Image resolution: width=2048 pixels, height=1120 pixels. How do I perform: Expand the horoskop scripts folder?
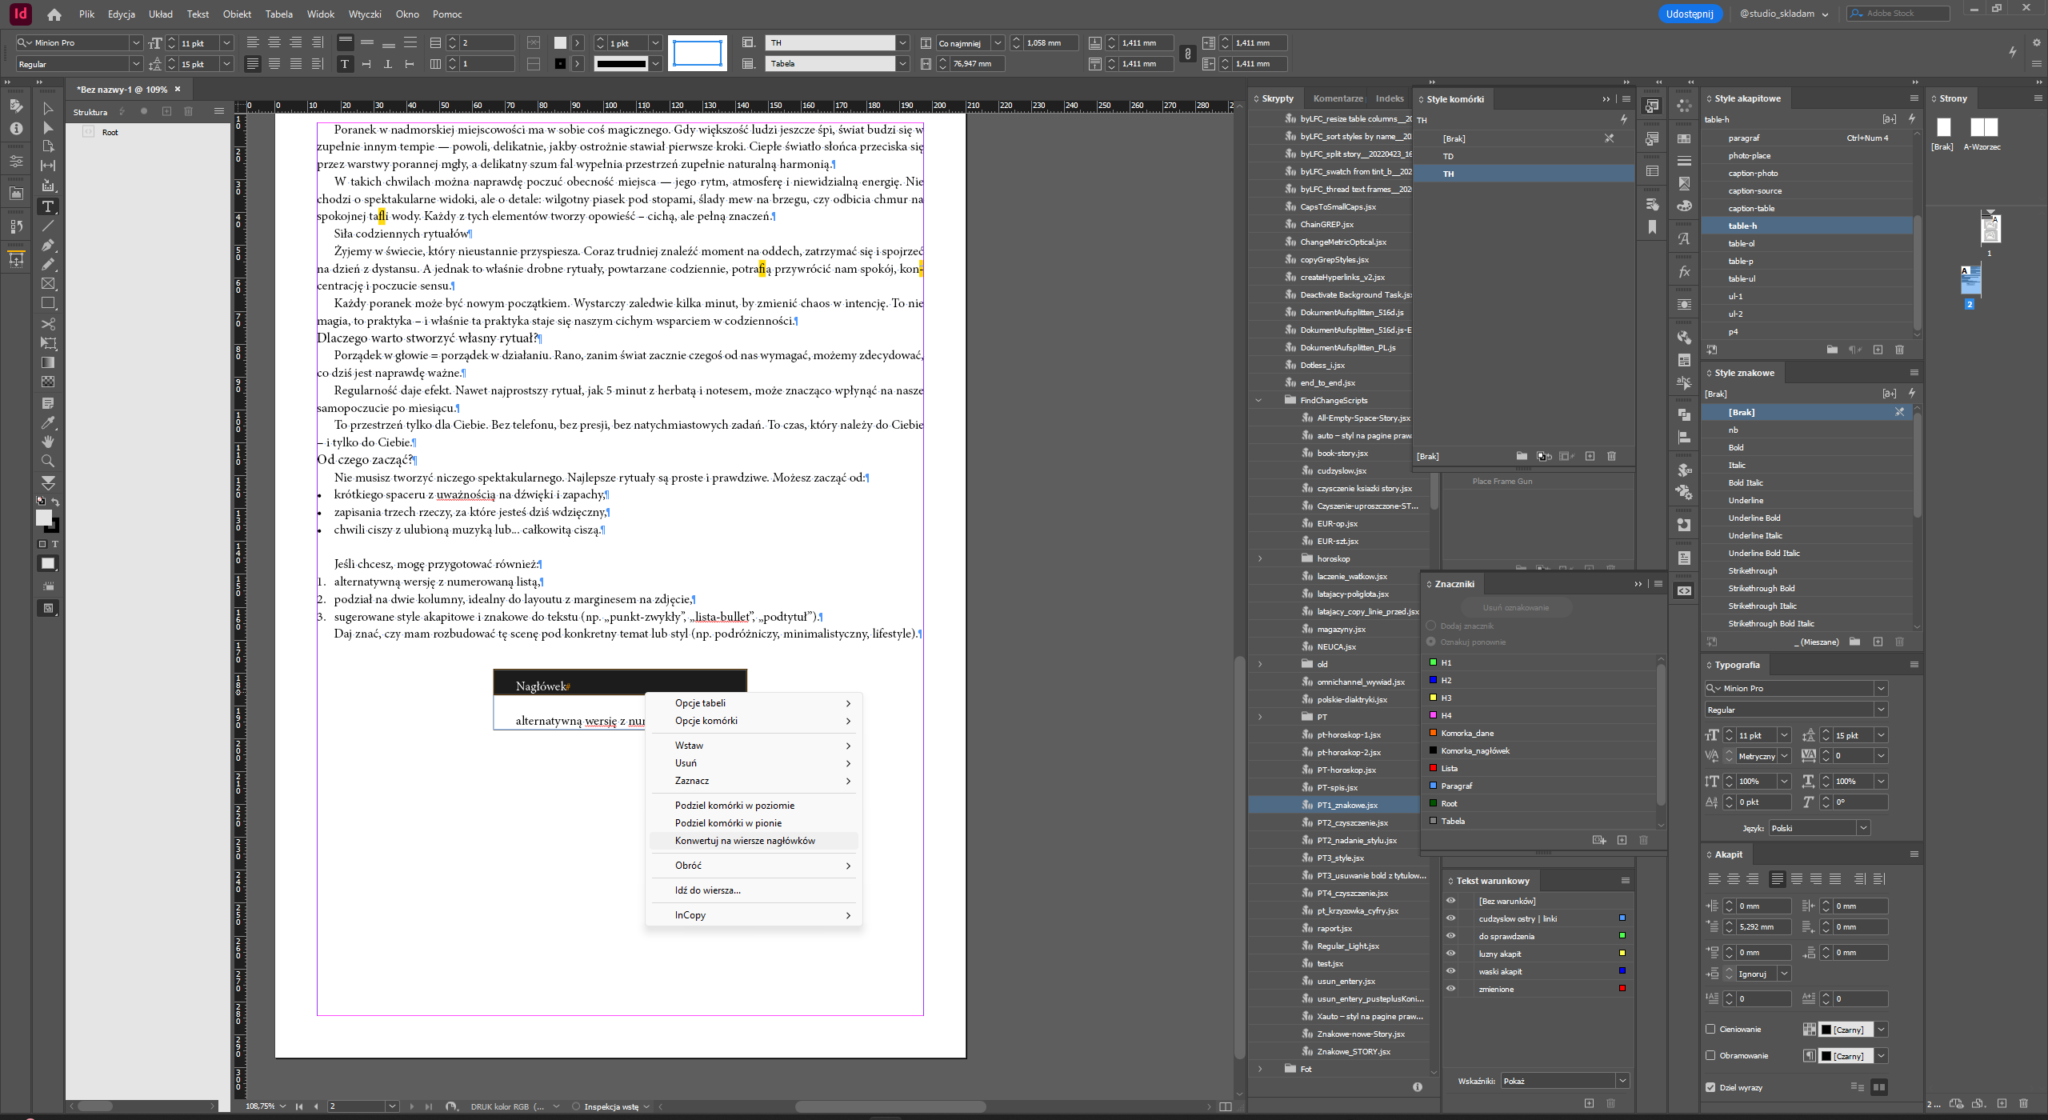pos(1259,559)
